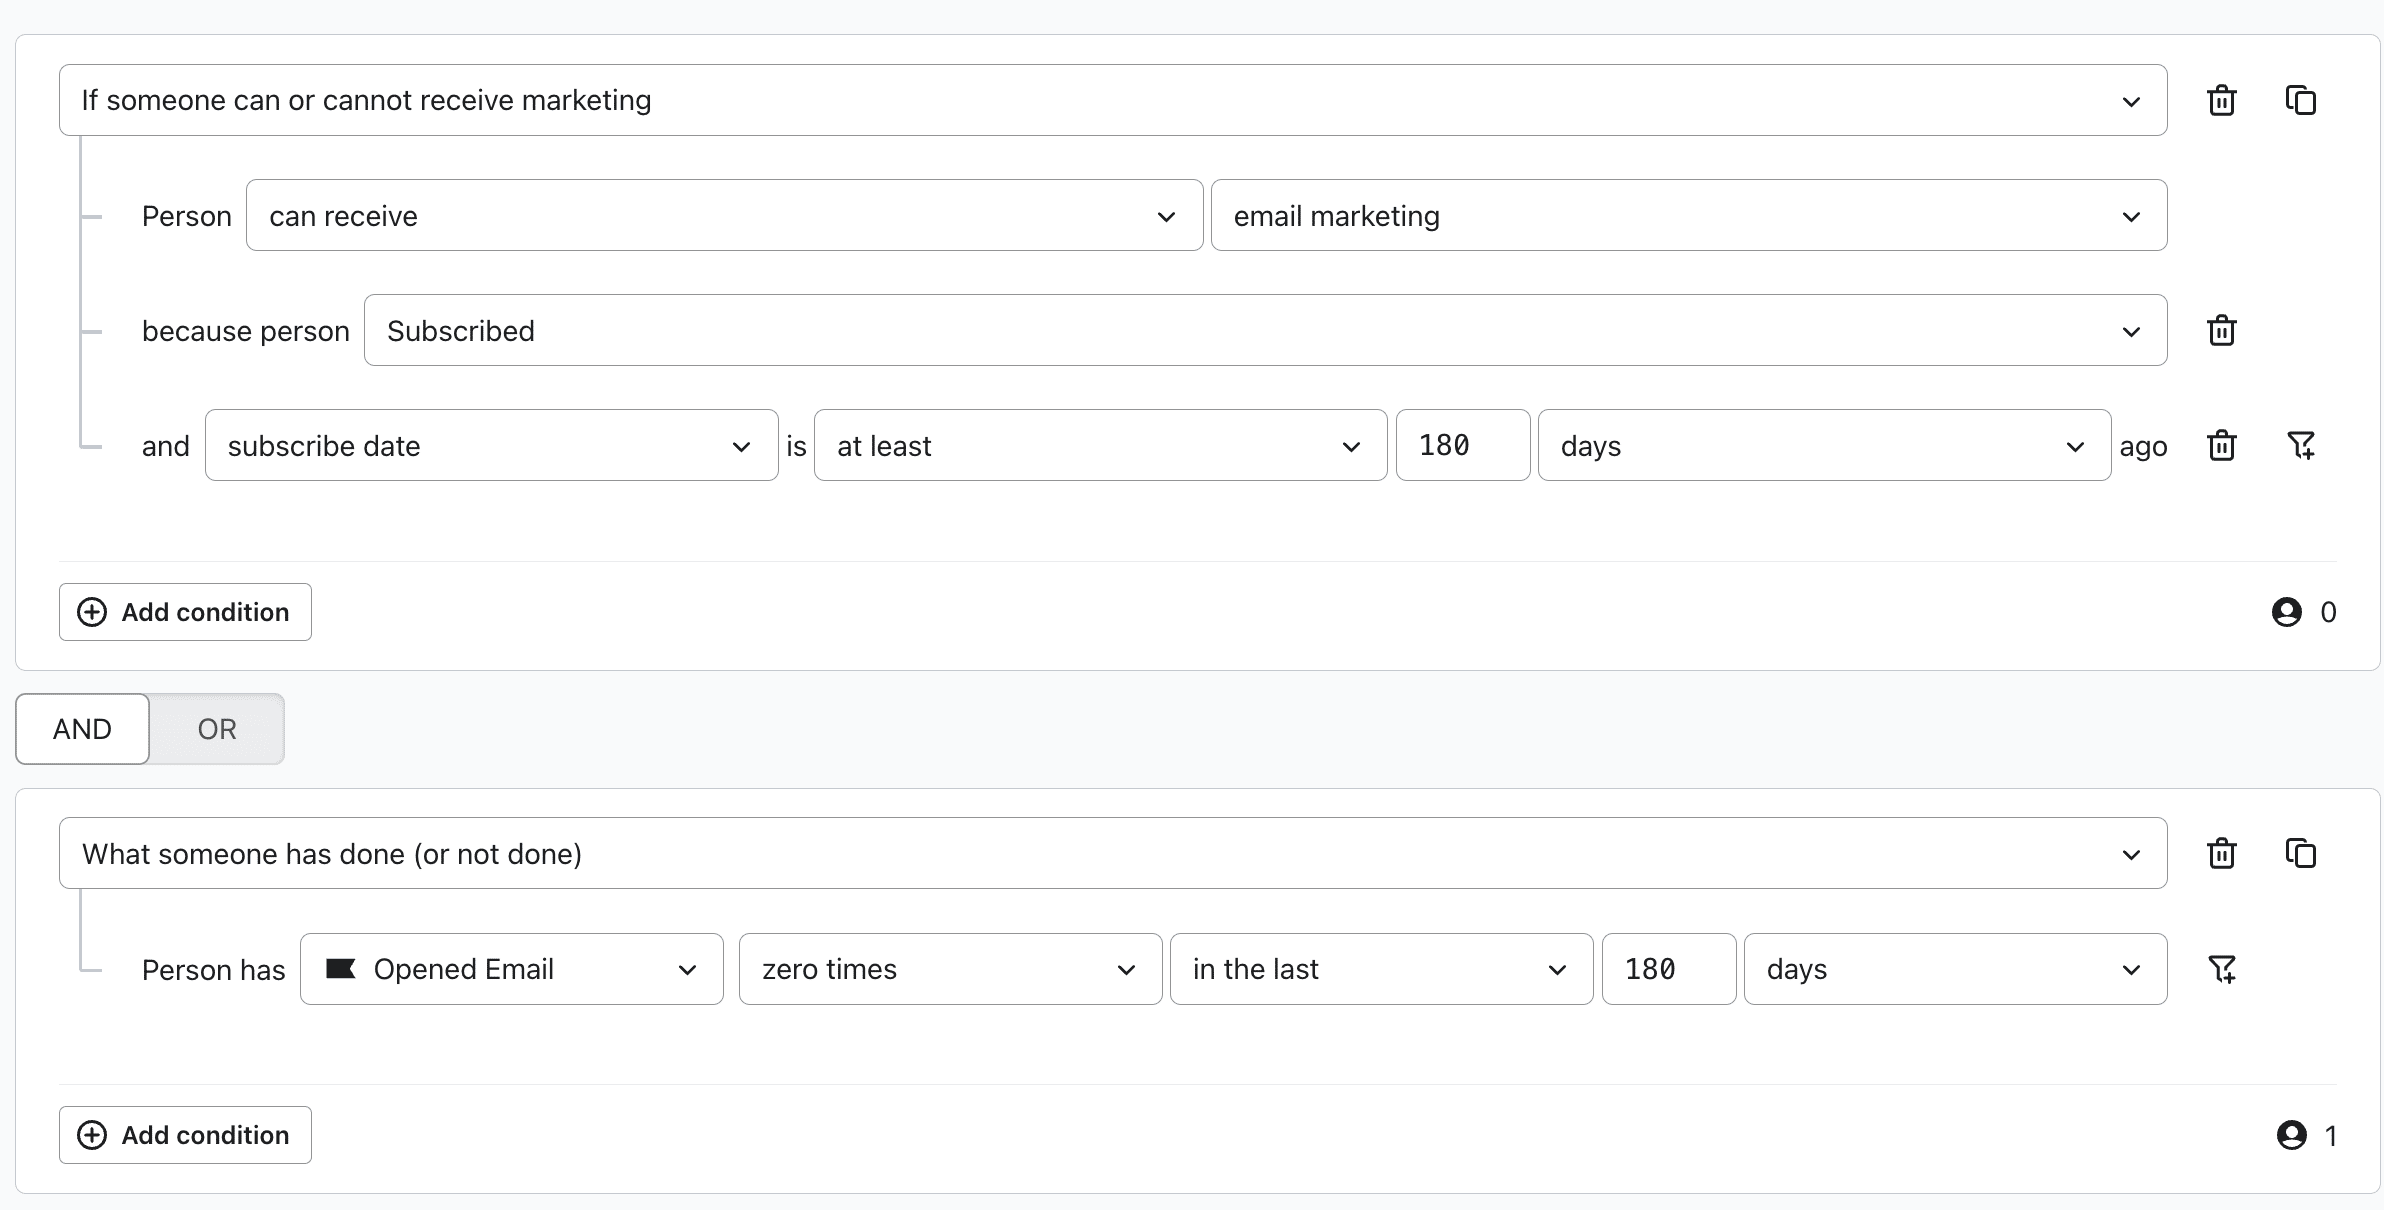Open the 'Opened Email' metric dropdown
The image size is (2384, 1210).
tap(511, 969)
